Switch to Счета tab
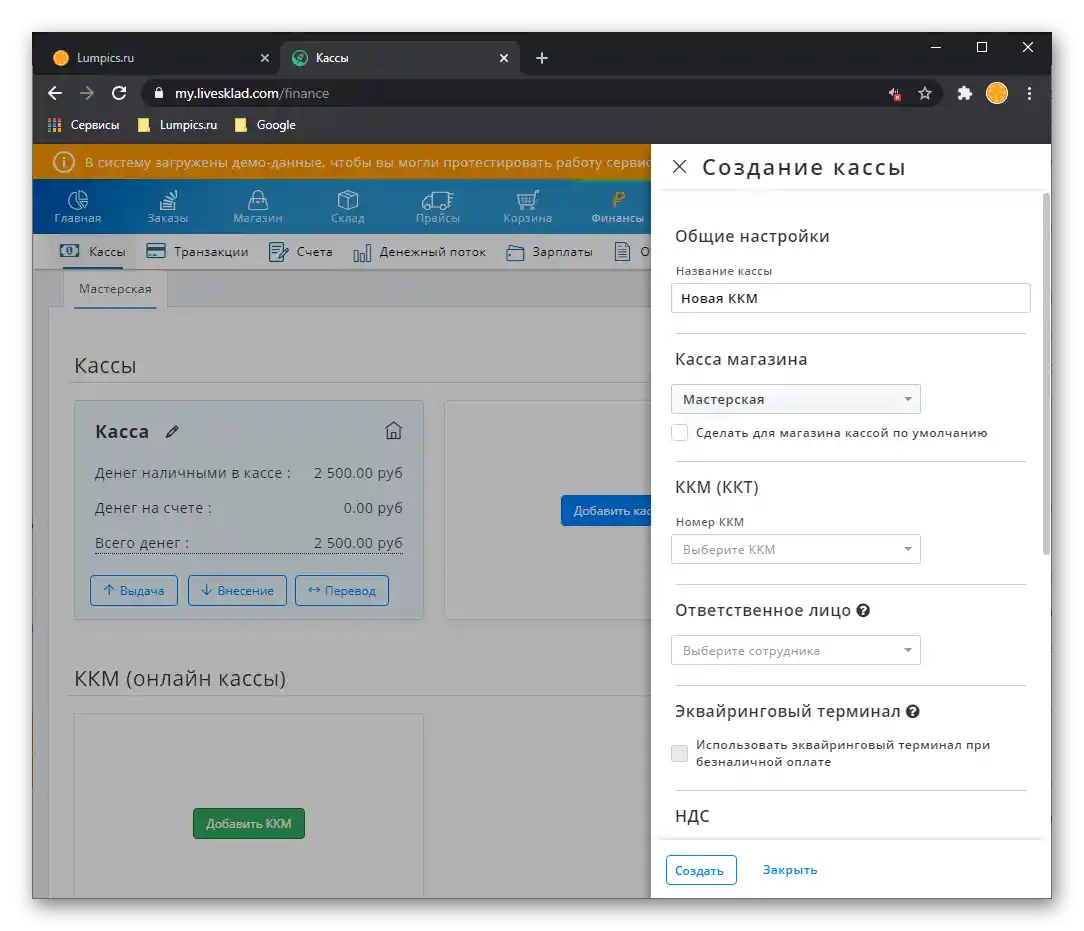Screen dimensions: 1084x931 point(301,252)
